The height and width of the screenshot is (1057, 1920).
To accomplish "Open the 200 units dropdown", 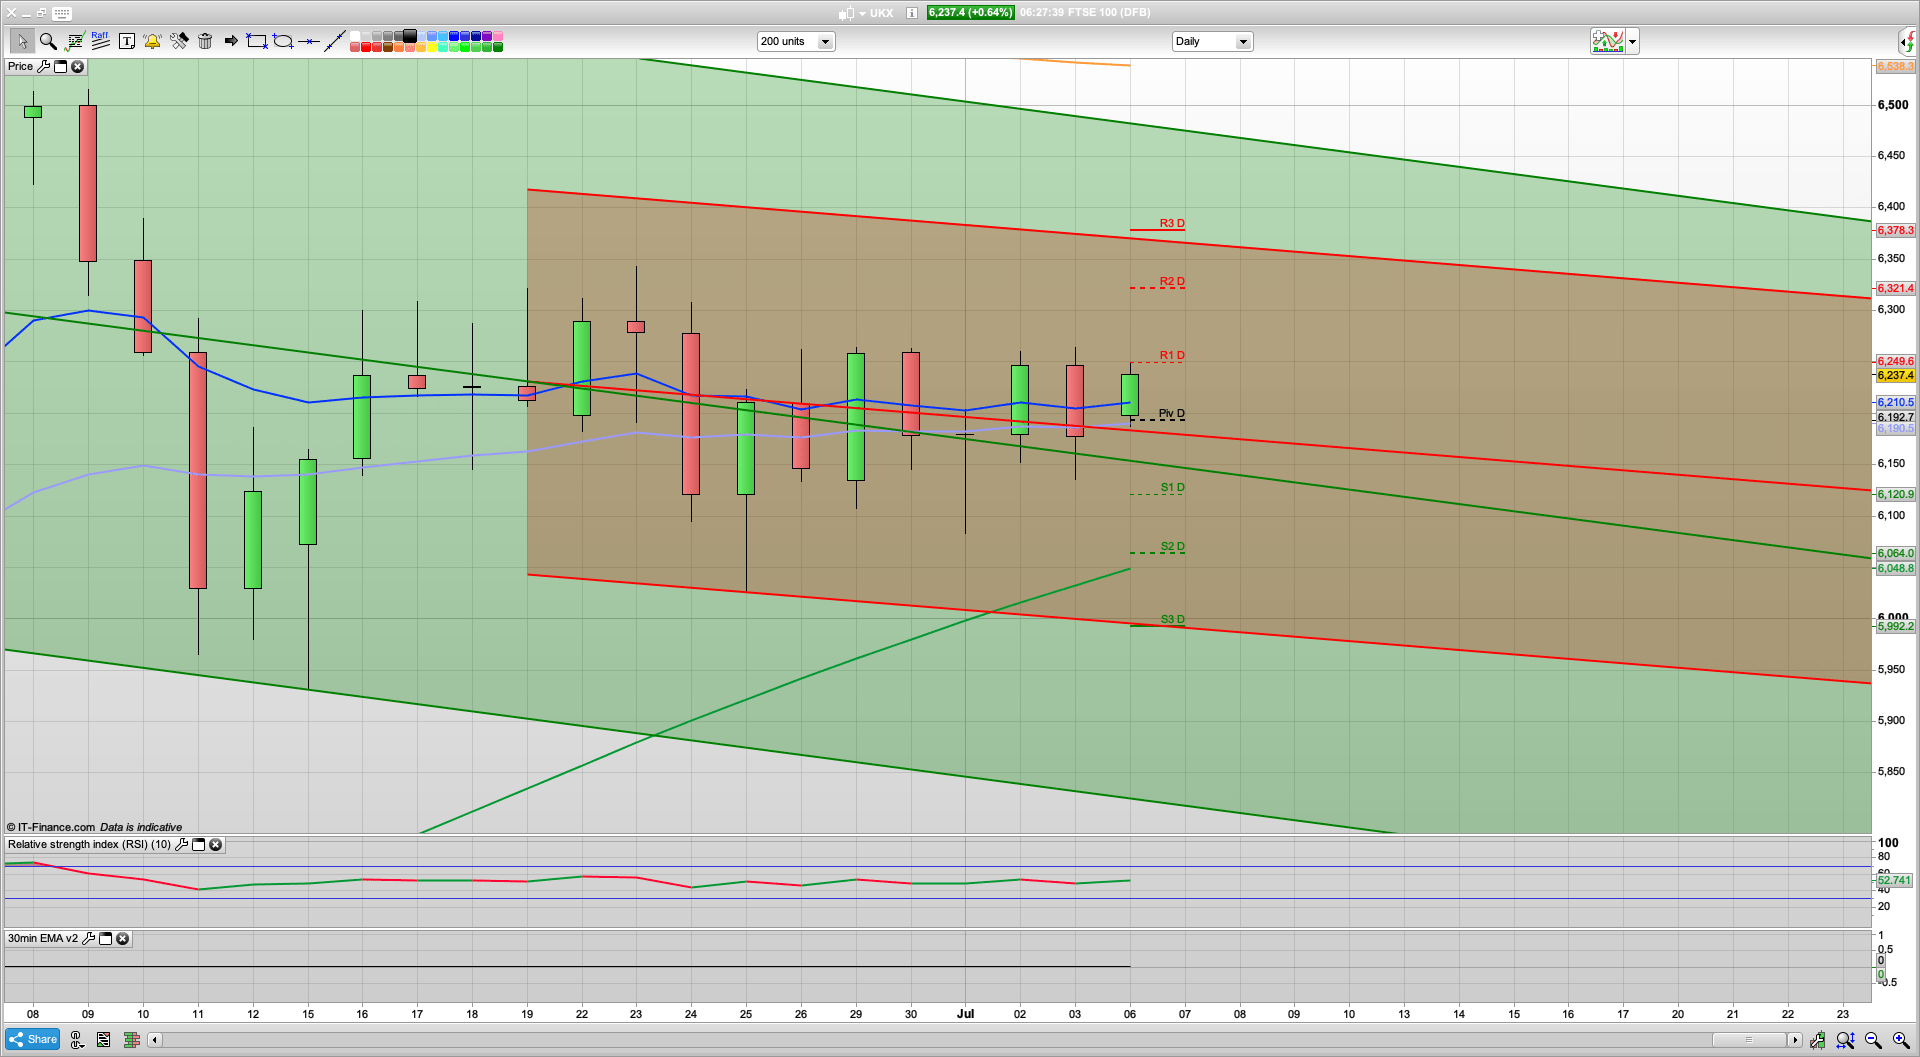I will click(796, 41).
